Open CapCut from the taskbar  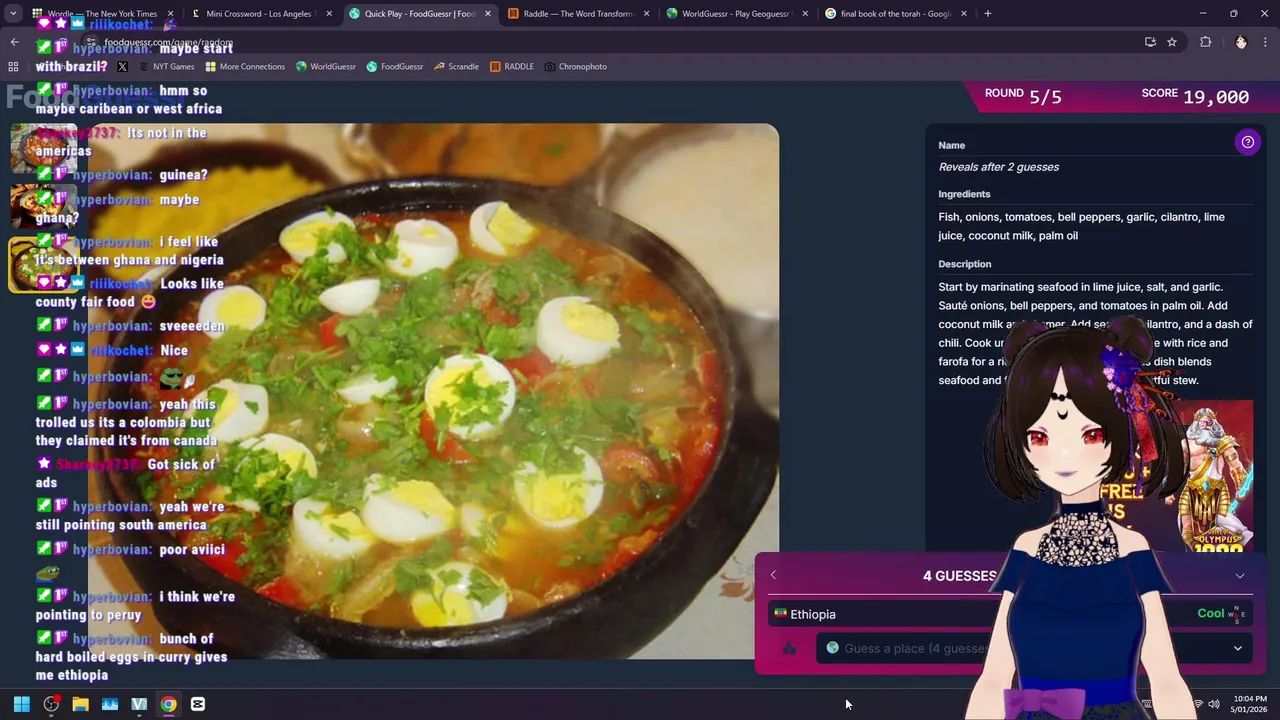(198, 704)
